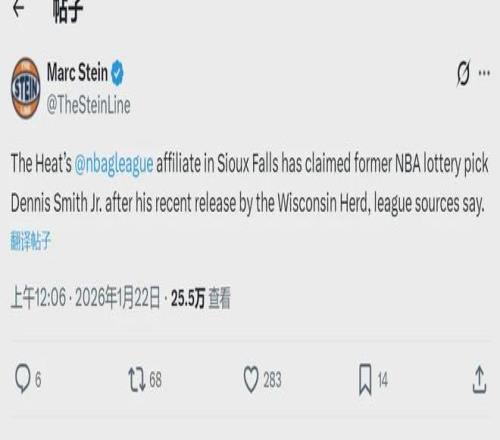Click the Marc Stein display name
The image size is (500, 440).
pos(77,72)
